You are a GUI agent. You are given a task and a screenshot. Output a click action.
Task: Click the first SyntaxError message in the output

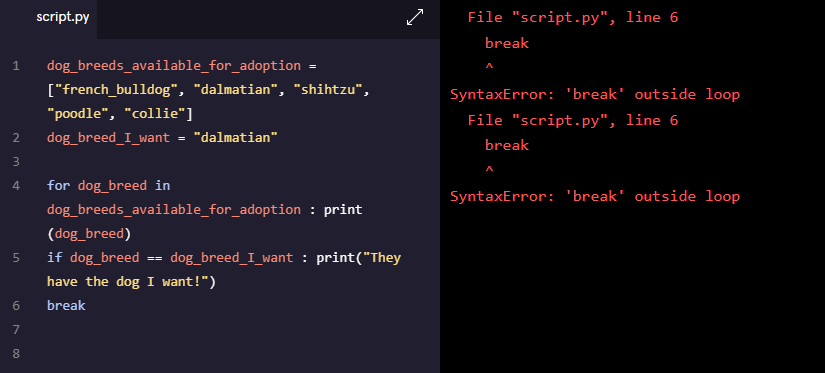click(x=595, y=95)
